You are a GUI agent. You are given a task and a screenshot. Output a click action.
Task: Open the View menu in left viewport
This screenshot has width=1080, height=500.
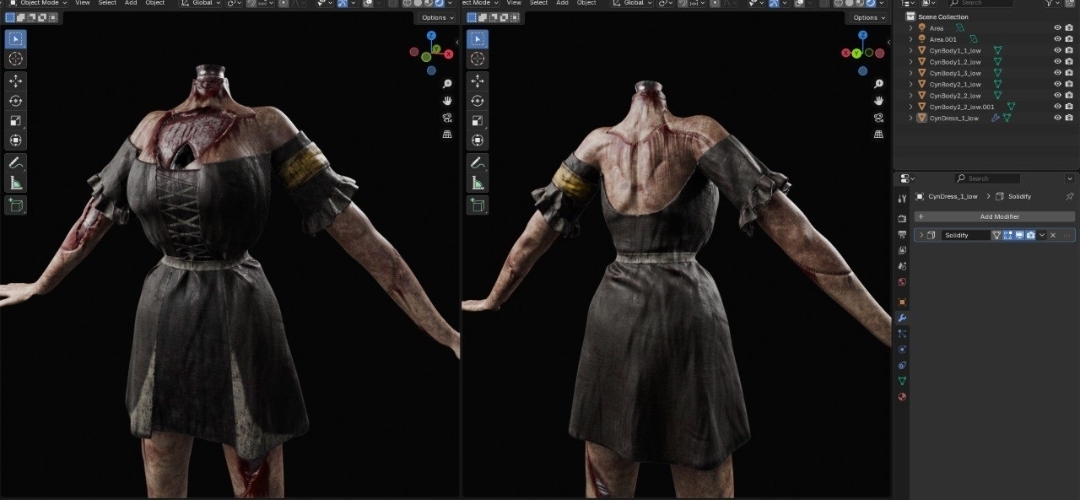[x=82, y=3]
